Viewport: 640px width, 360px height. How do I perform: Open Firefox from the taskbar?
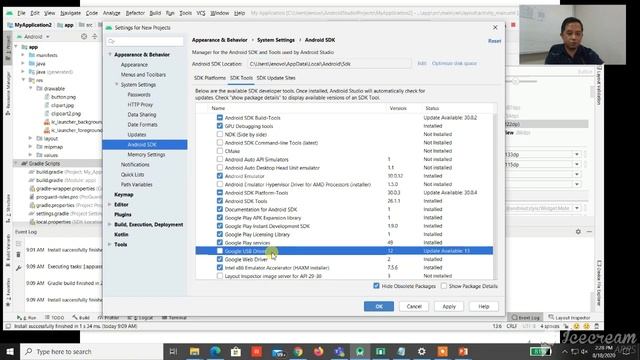click(319, 351)
